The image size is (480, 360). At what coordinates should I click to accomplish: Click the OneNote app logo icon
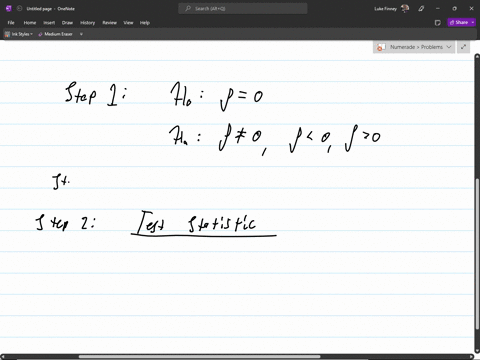(9, 9)
